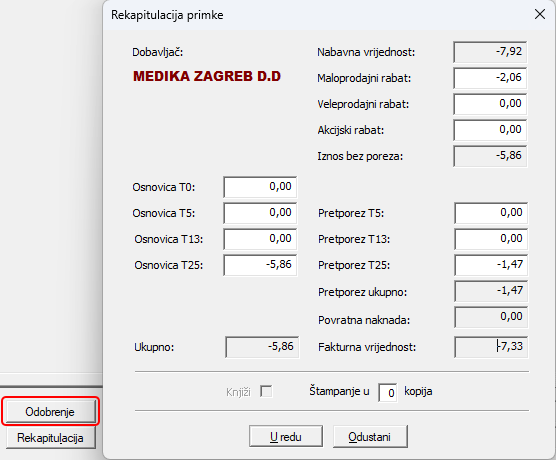Click the MEDIKA ZAGREB D.D supplier name

207,76
